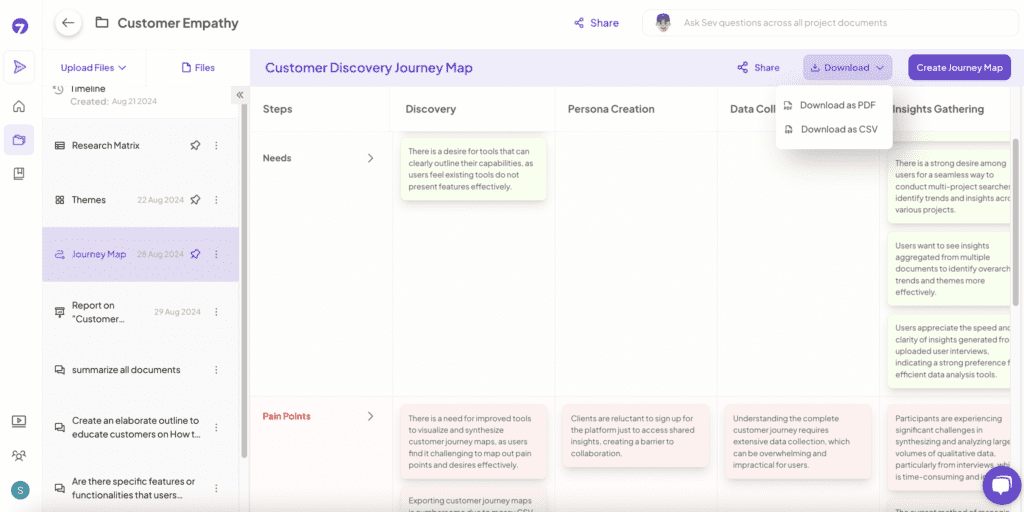Collapse the left file panel

[x=240, y=95]
